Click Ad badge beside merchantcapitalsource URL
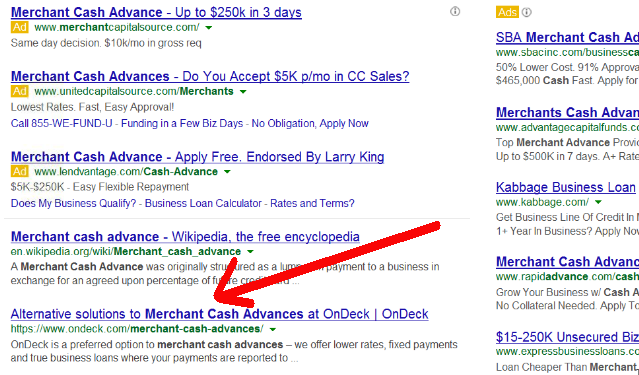 click(x=20, y=27)
